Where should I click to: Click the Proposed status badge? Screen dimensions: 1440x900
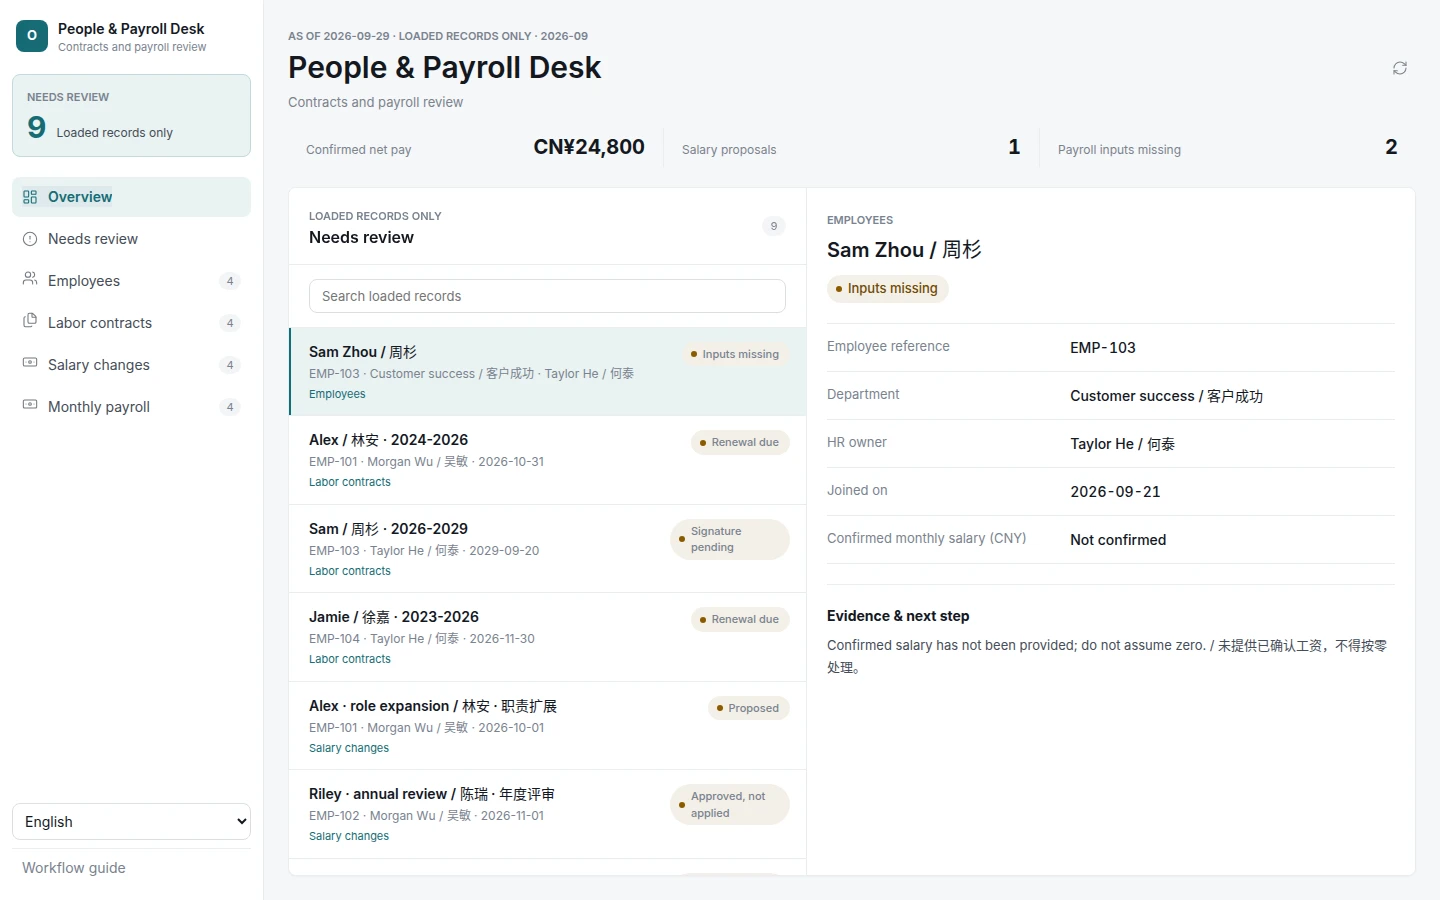[x=749, y=708]
